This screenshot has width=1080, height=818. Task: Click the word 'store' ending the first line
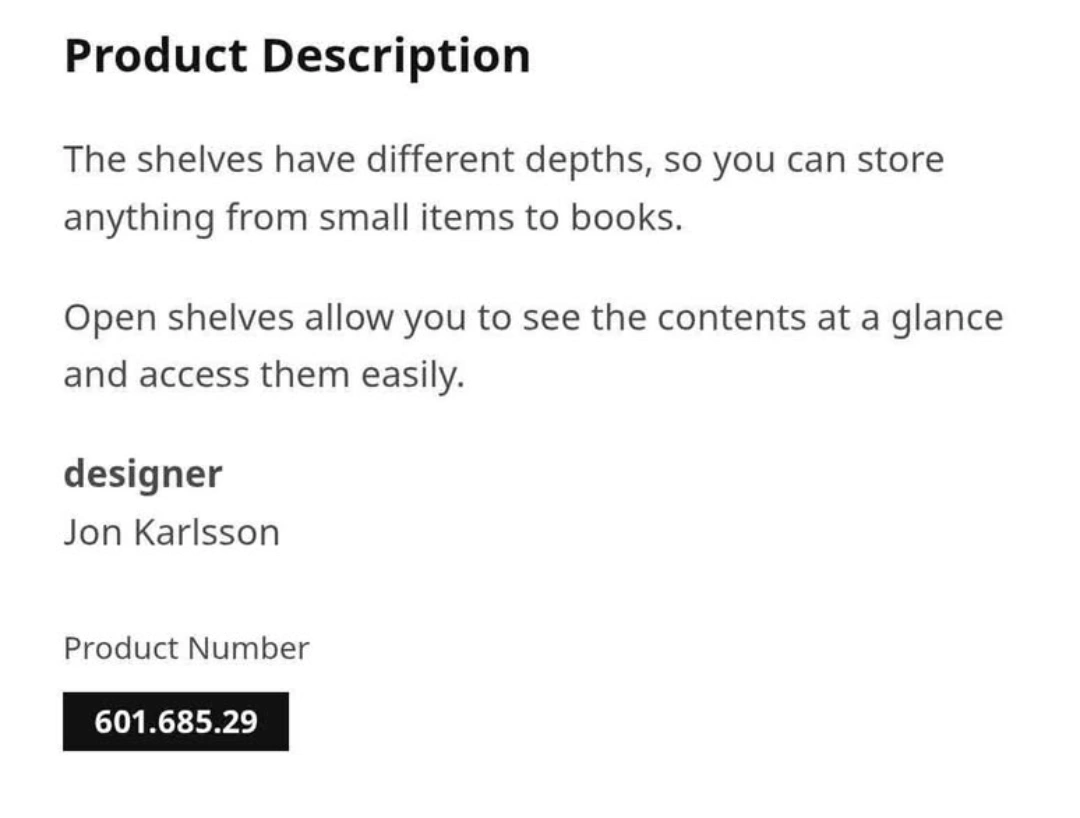pos(900,160)
